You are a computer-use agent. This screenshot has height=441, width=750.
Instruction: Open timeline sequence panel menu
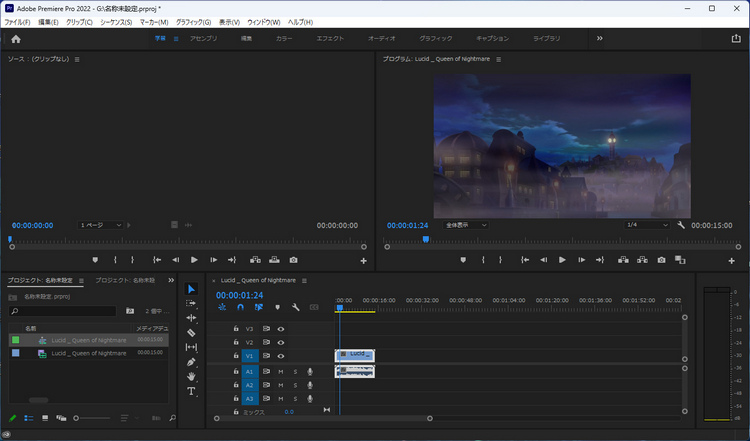click(x=304, y=281)
